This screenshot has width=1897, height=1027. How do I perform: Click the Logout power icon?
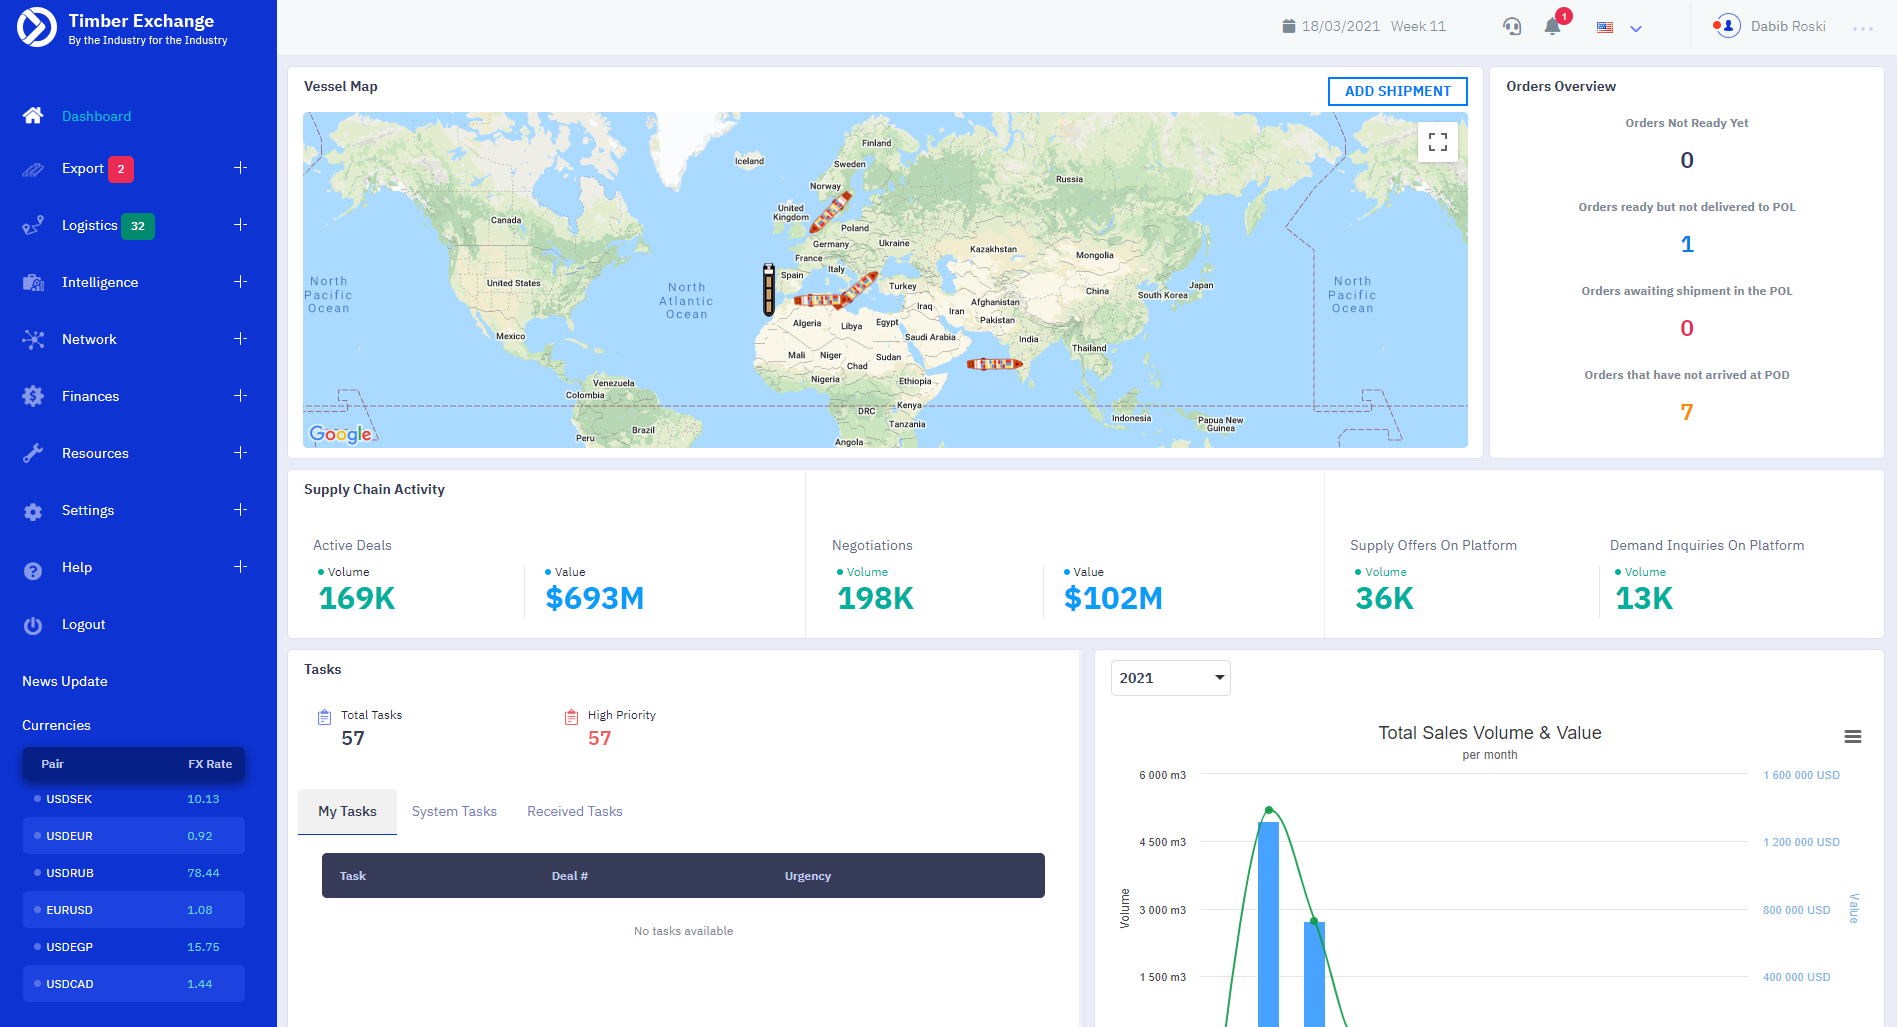coord(33,624)
